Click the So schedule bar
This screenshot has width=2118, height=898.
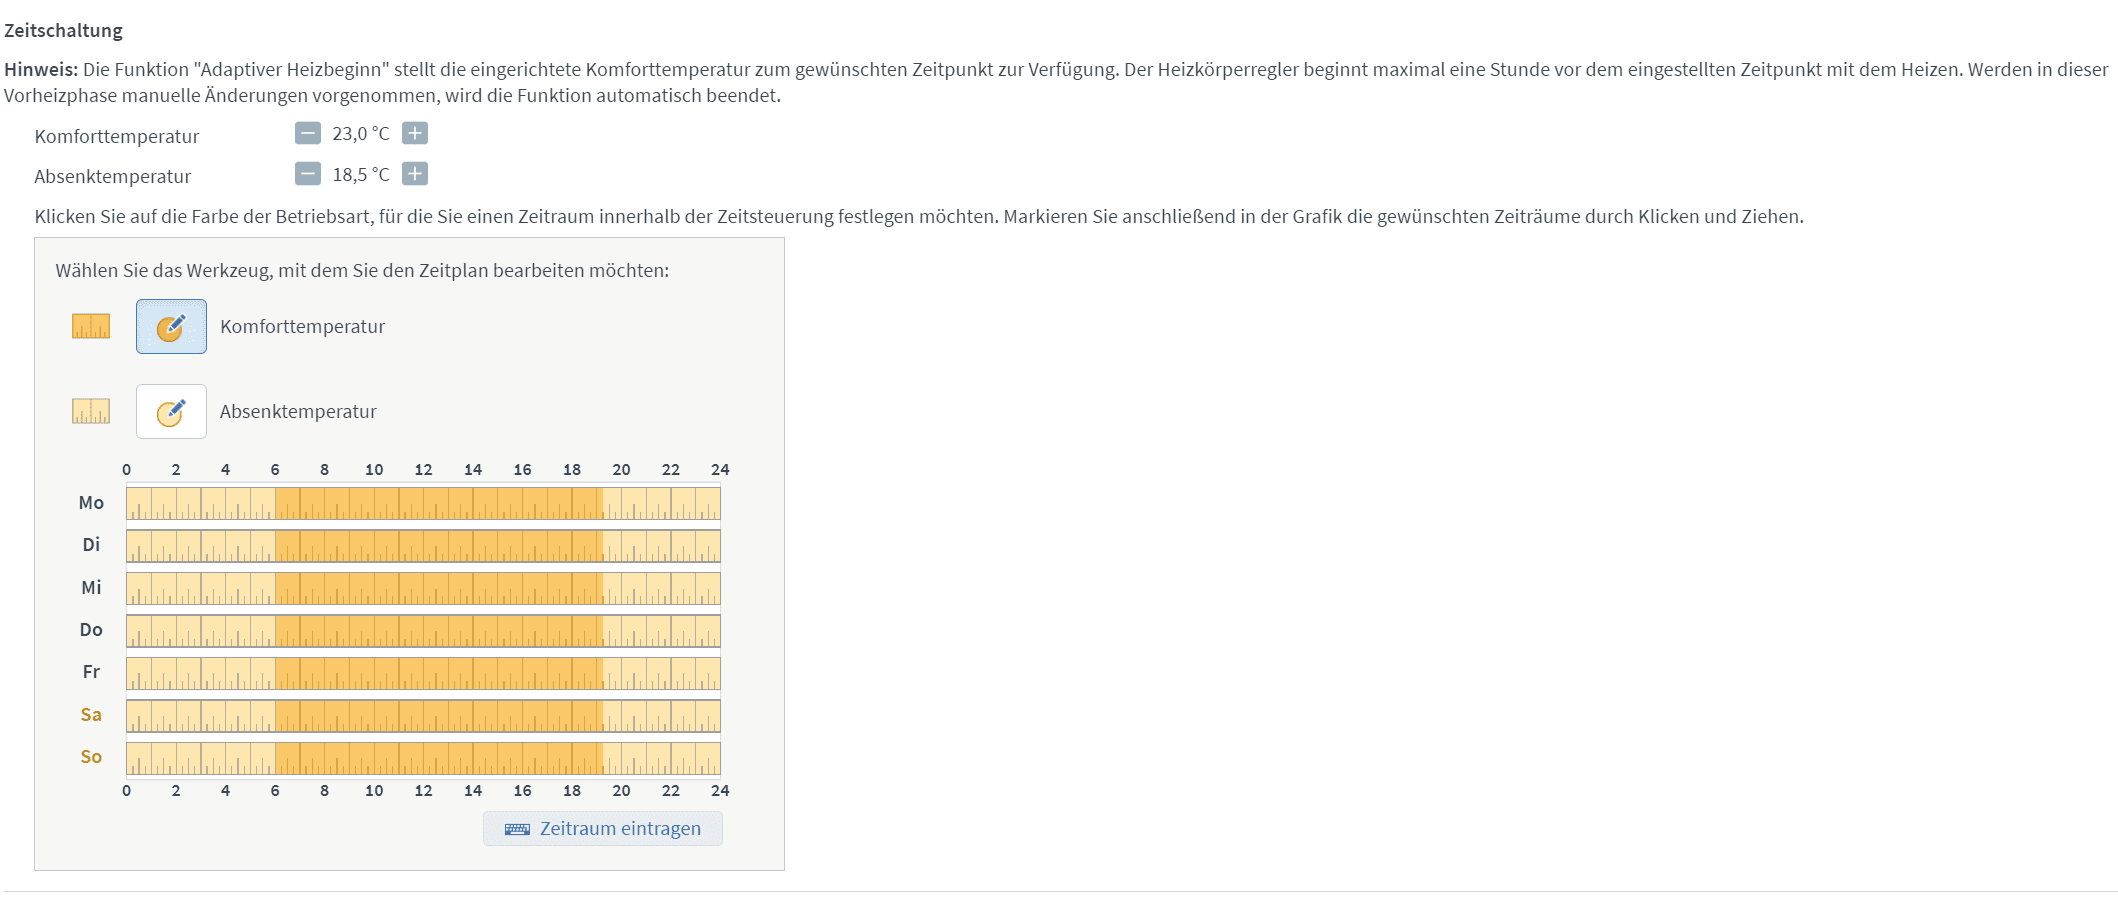[423, 757]
